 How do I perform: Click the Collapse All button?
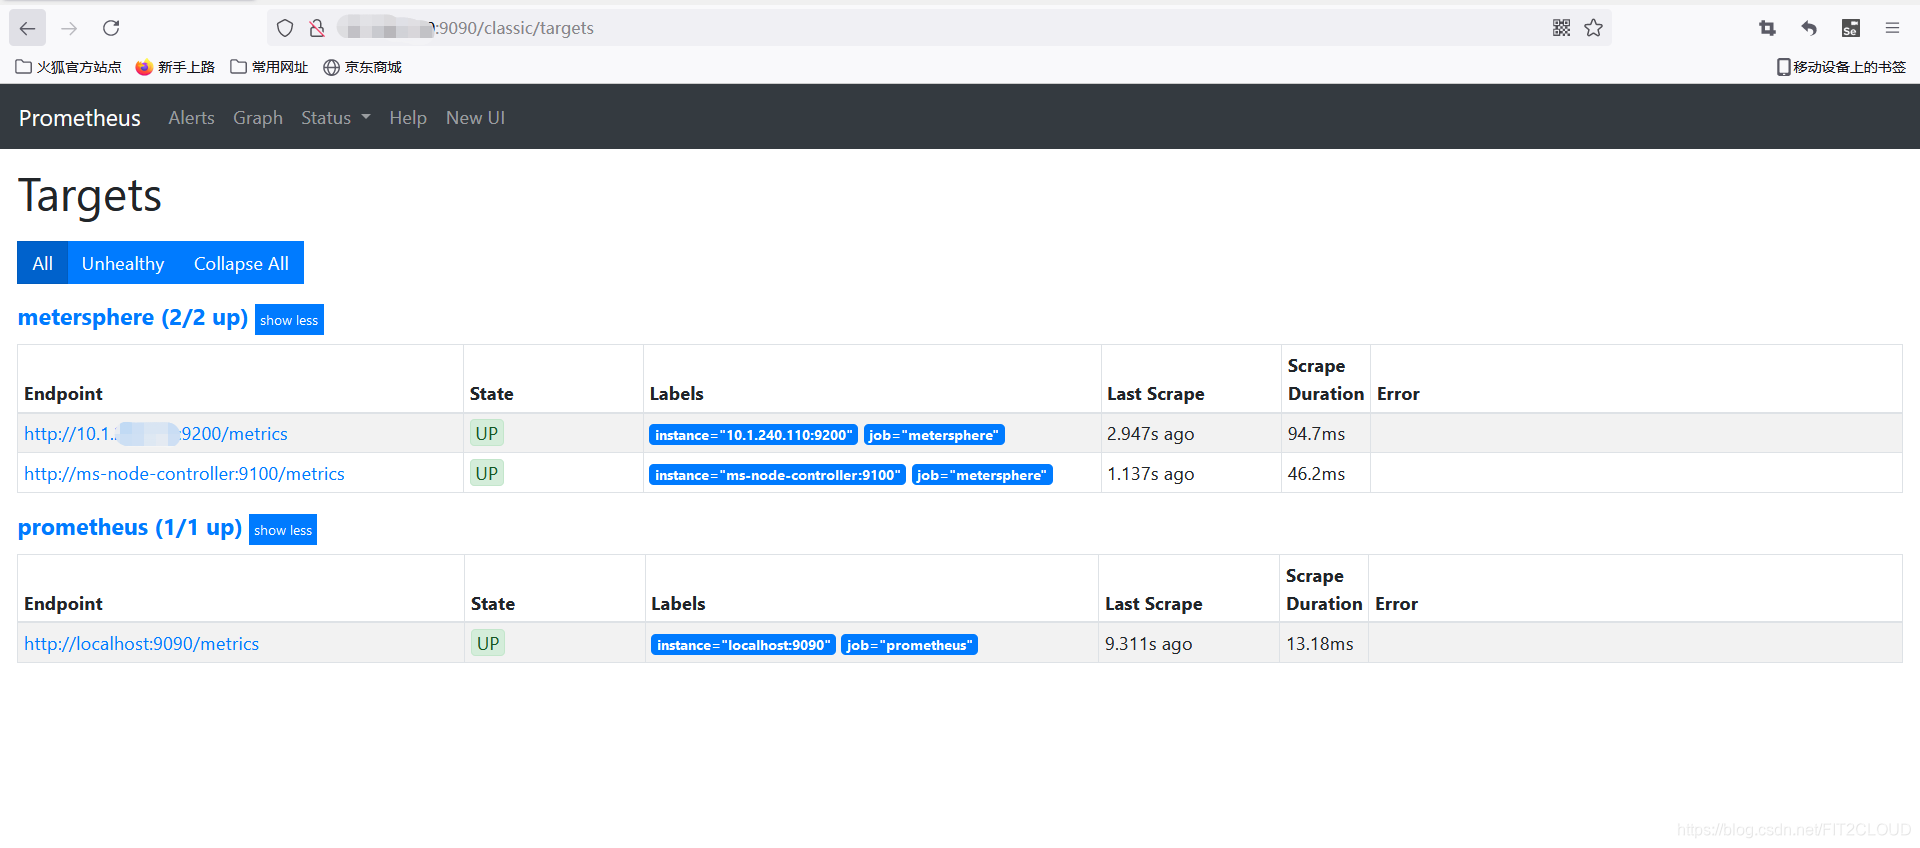(241, 263)
